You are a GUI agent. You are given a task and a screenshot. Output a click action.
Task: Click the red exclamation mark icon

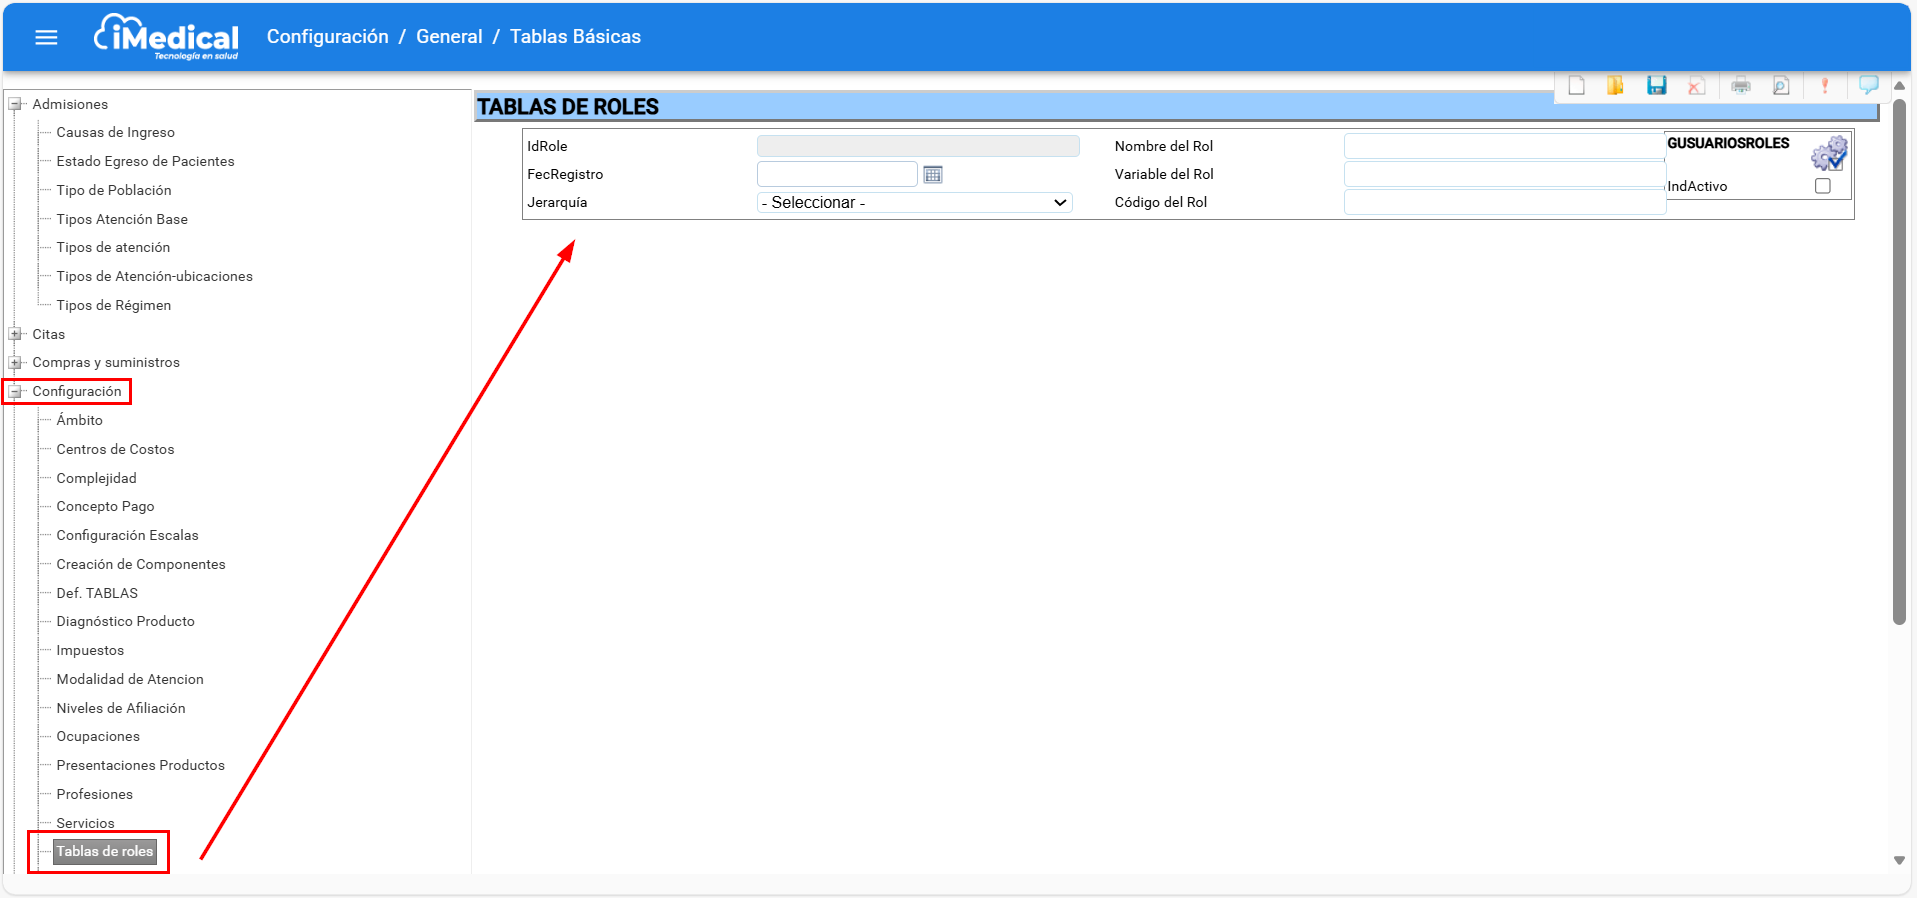click(1825, 86)
